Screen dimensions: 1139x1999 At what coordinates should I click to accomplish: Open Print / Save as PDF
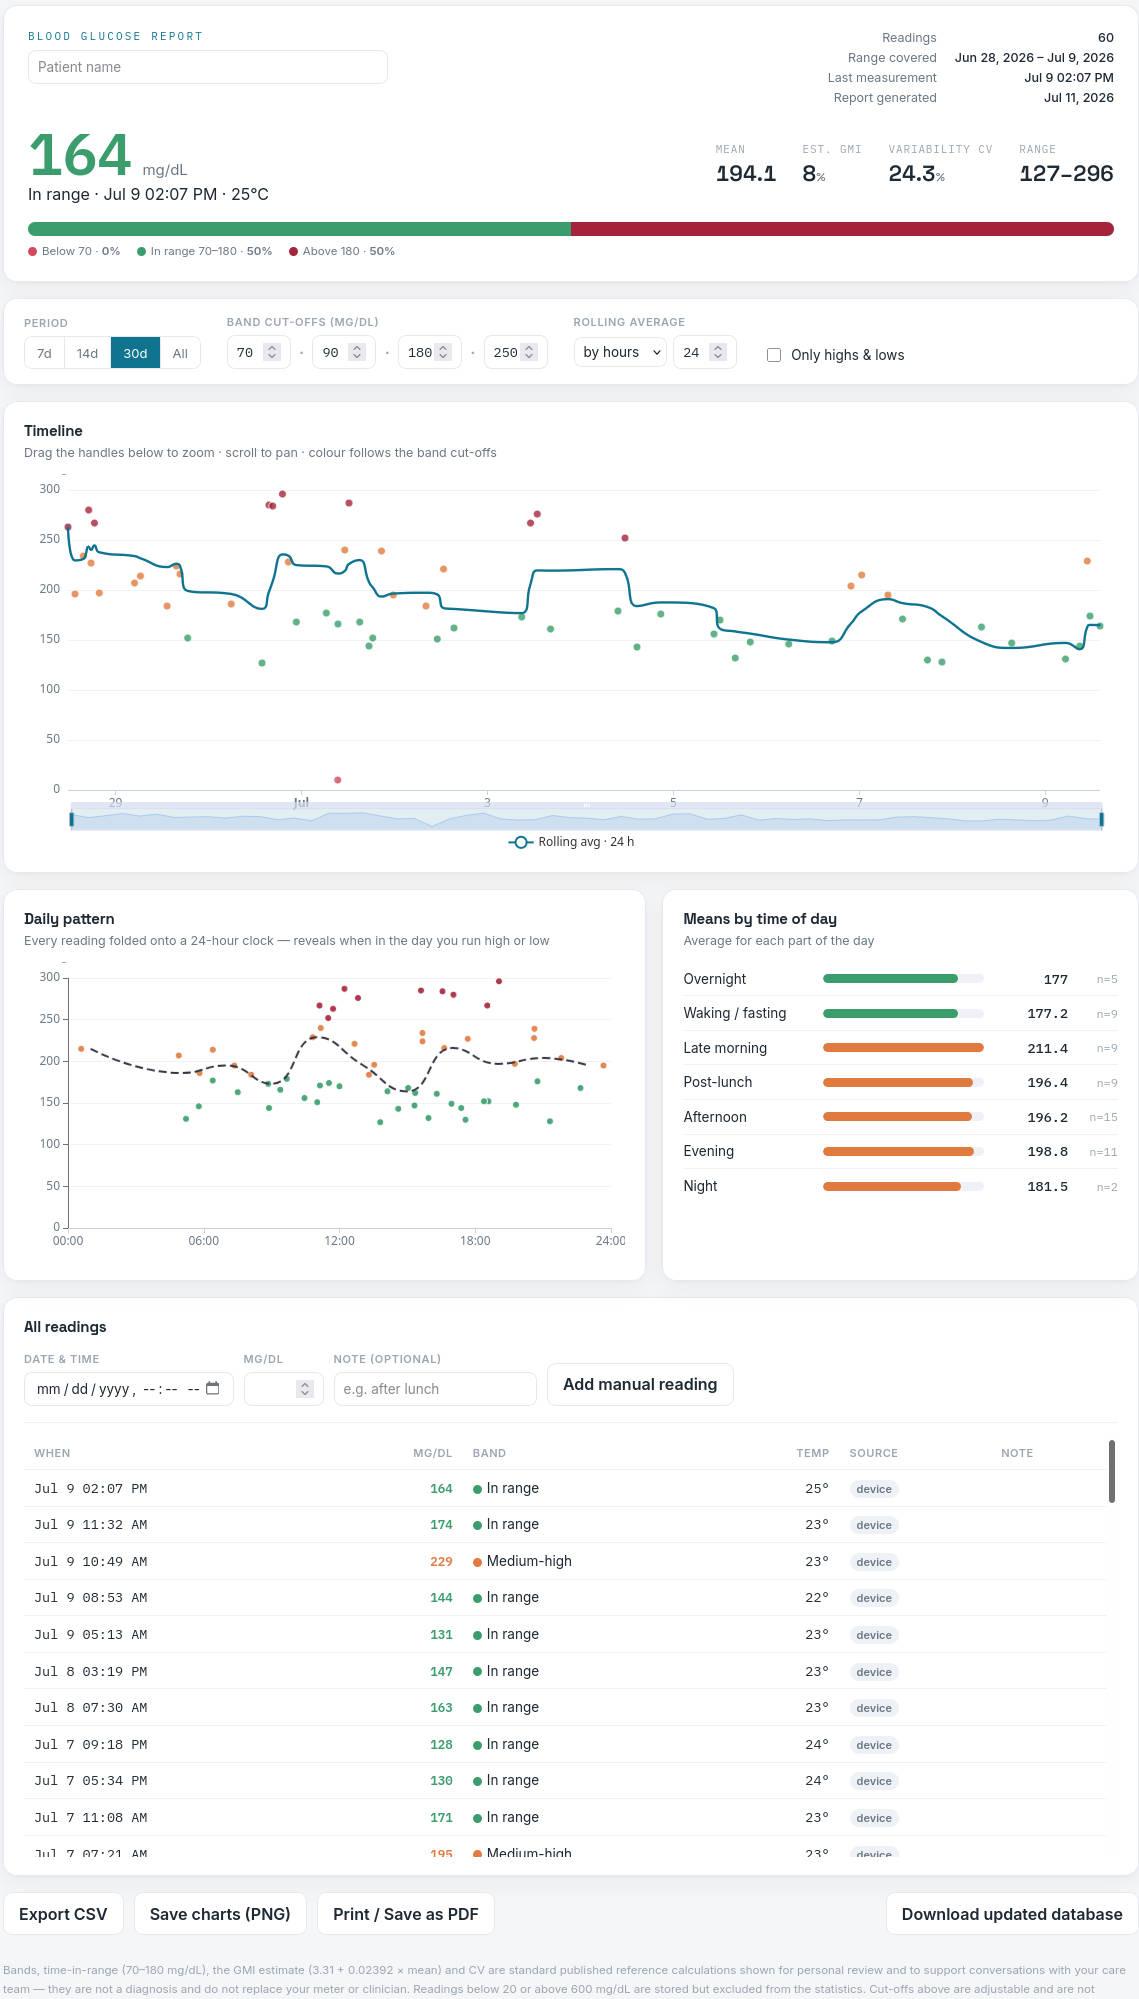pyautogui.click(x=406, y=1914)
